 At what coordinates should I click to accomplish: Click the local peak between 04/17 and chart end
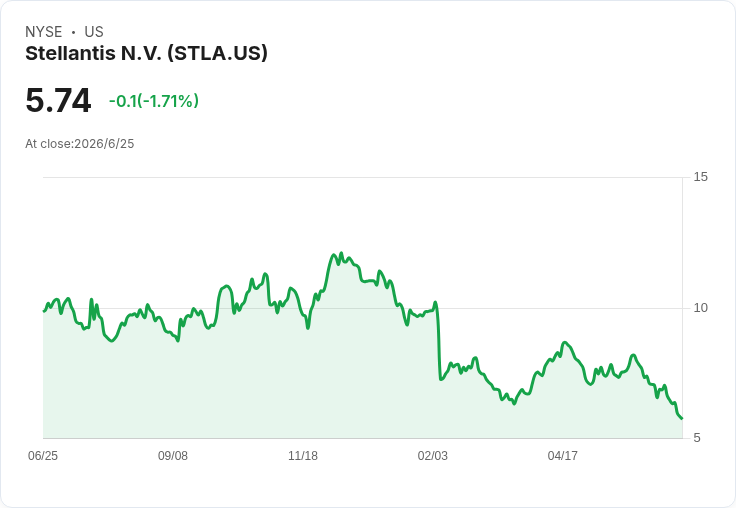(633, 355)
